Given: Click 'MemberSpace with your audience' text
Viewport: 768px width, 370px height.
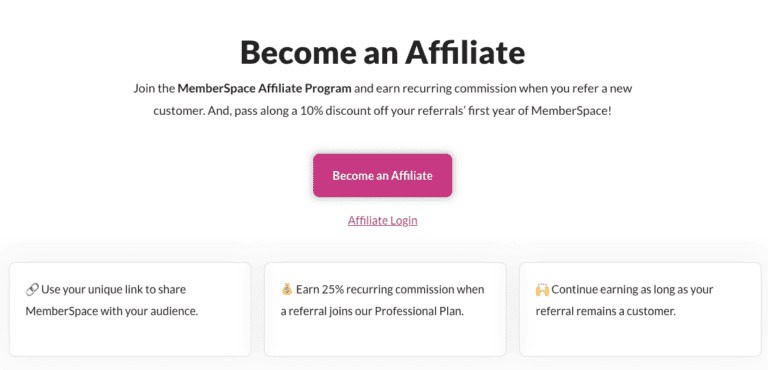Looking at the screenshot, I should click(112, 311).
